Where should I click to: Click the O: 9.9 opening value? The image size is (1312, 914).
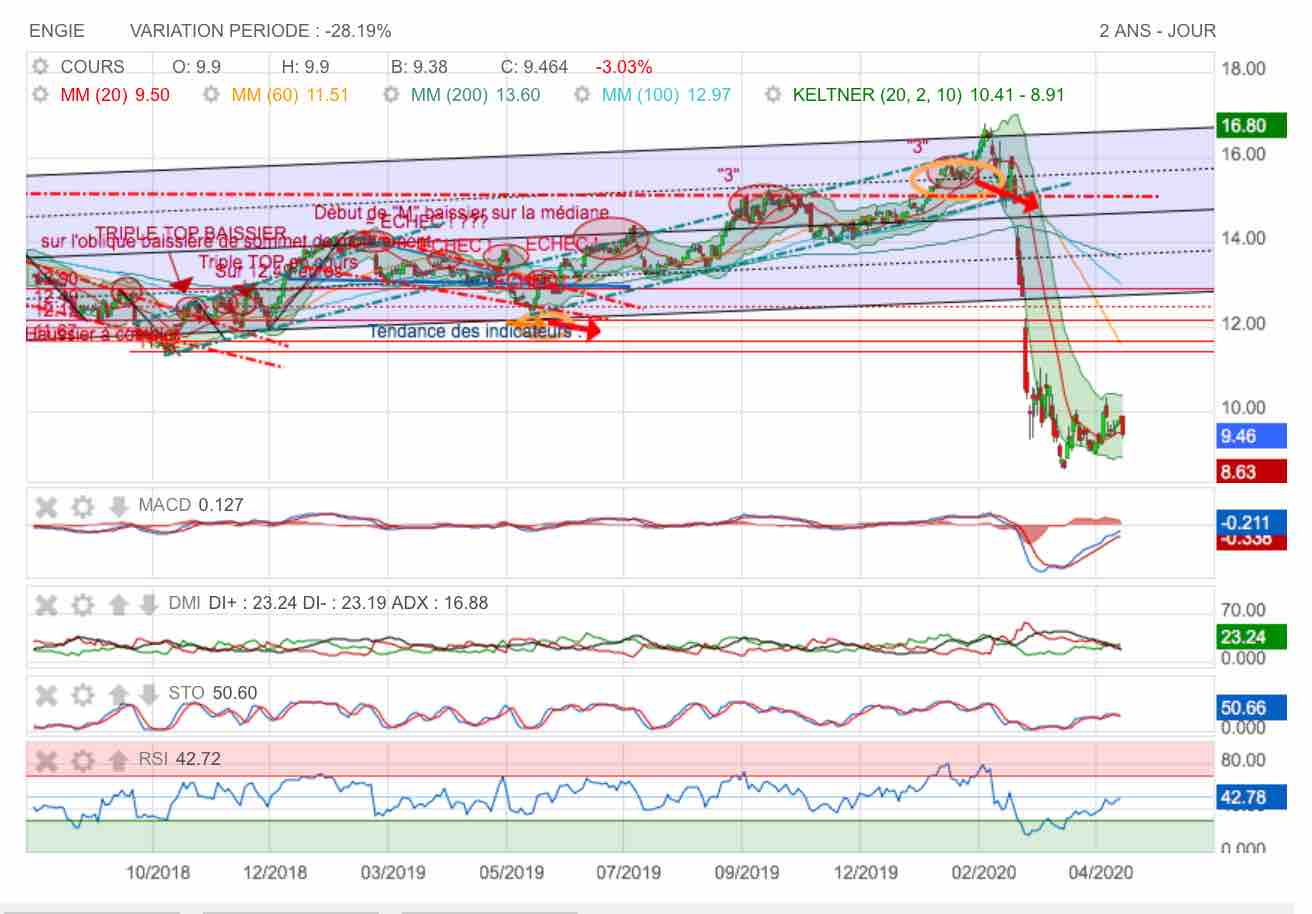(x=197, y=67)
